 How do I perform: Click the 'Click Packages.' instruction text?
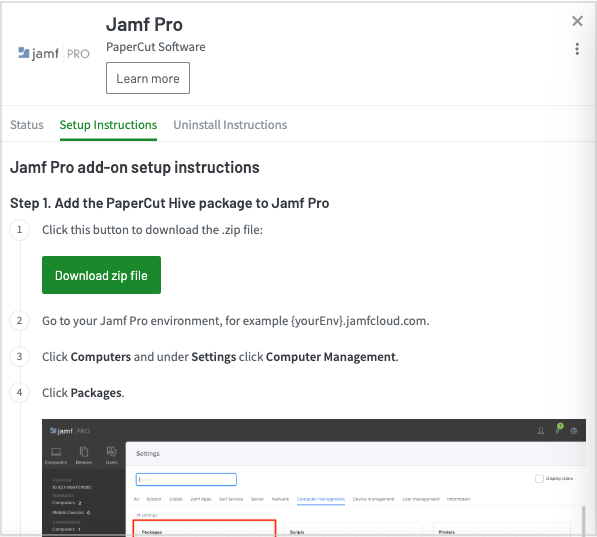[83, 393]
